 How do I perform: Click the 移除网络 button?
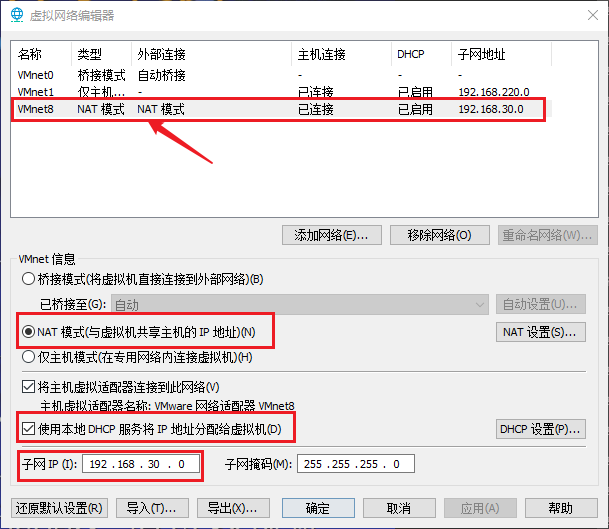439,235
